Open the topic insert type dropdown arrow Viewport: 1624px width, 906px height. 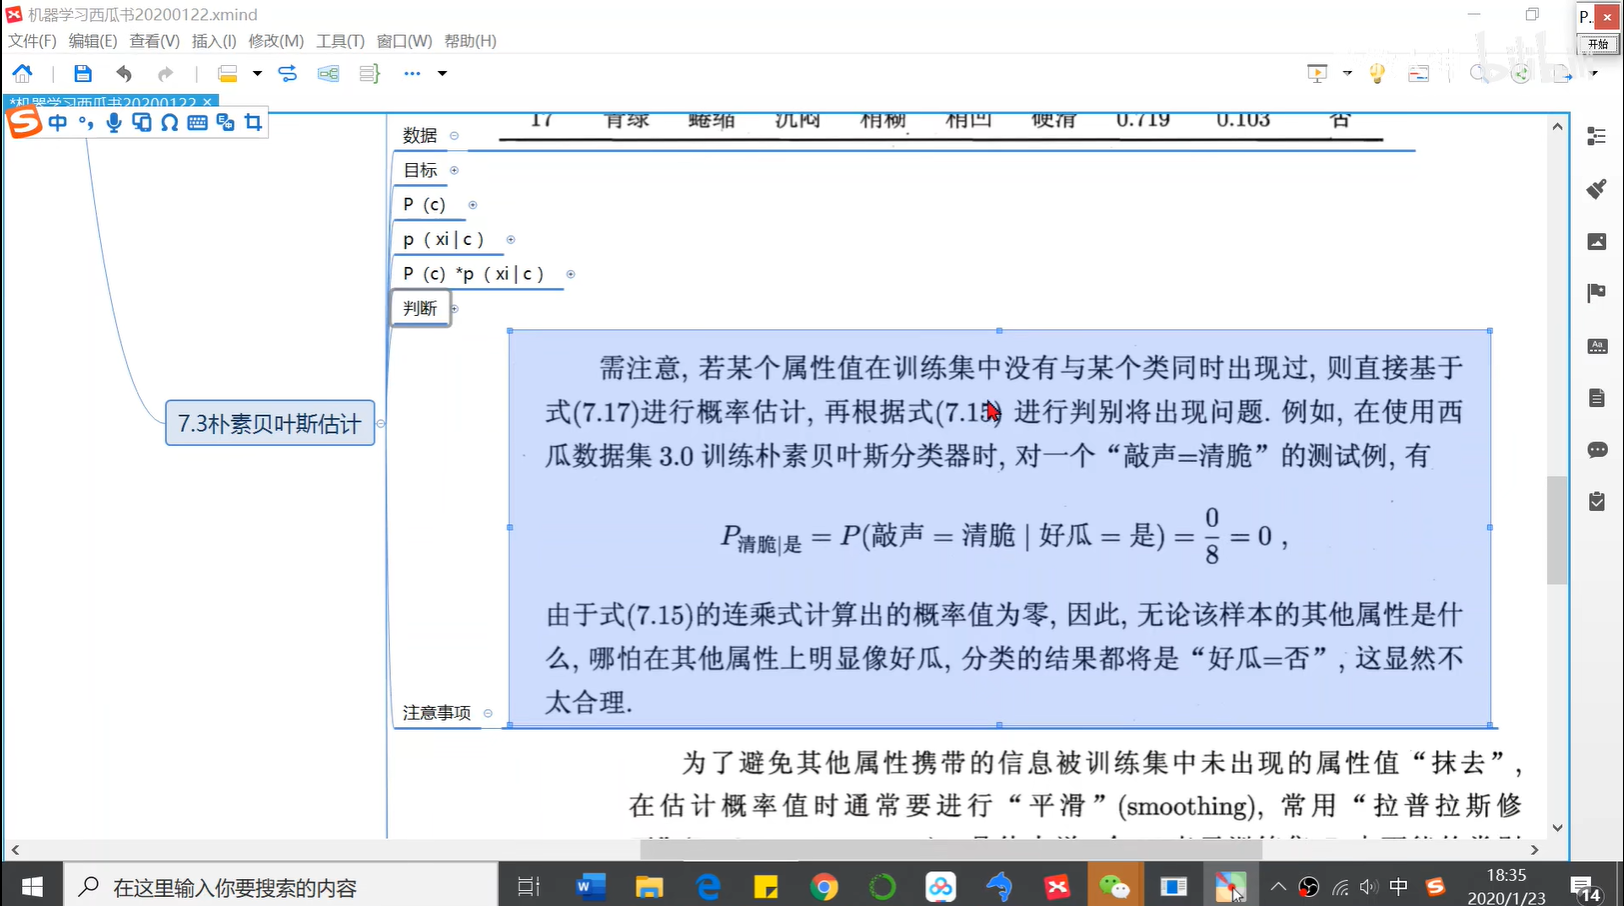pyautogui.click(x=257, y=73)
